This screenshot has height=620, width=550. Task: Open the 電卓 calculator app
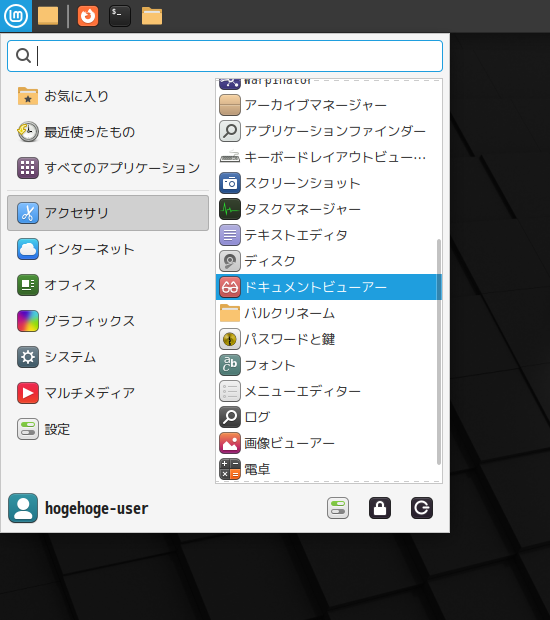[329, 469]
